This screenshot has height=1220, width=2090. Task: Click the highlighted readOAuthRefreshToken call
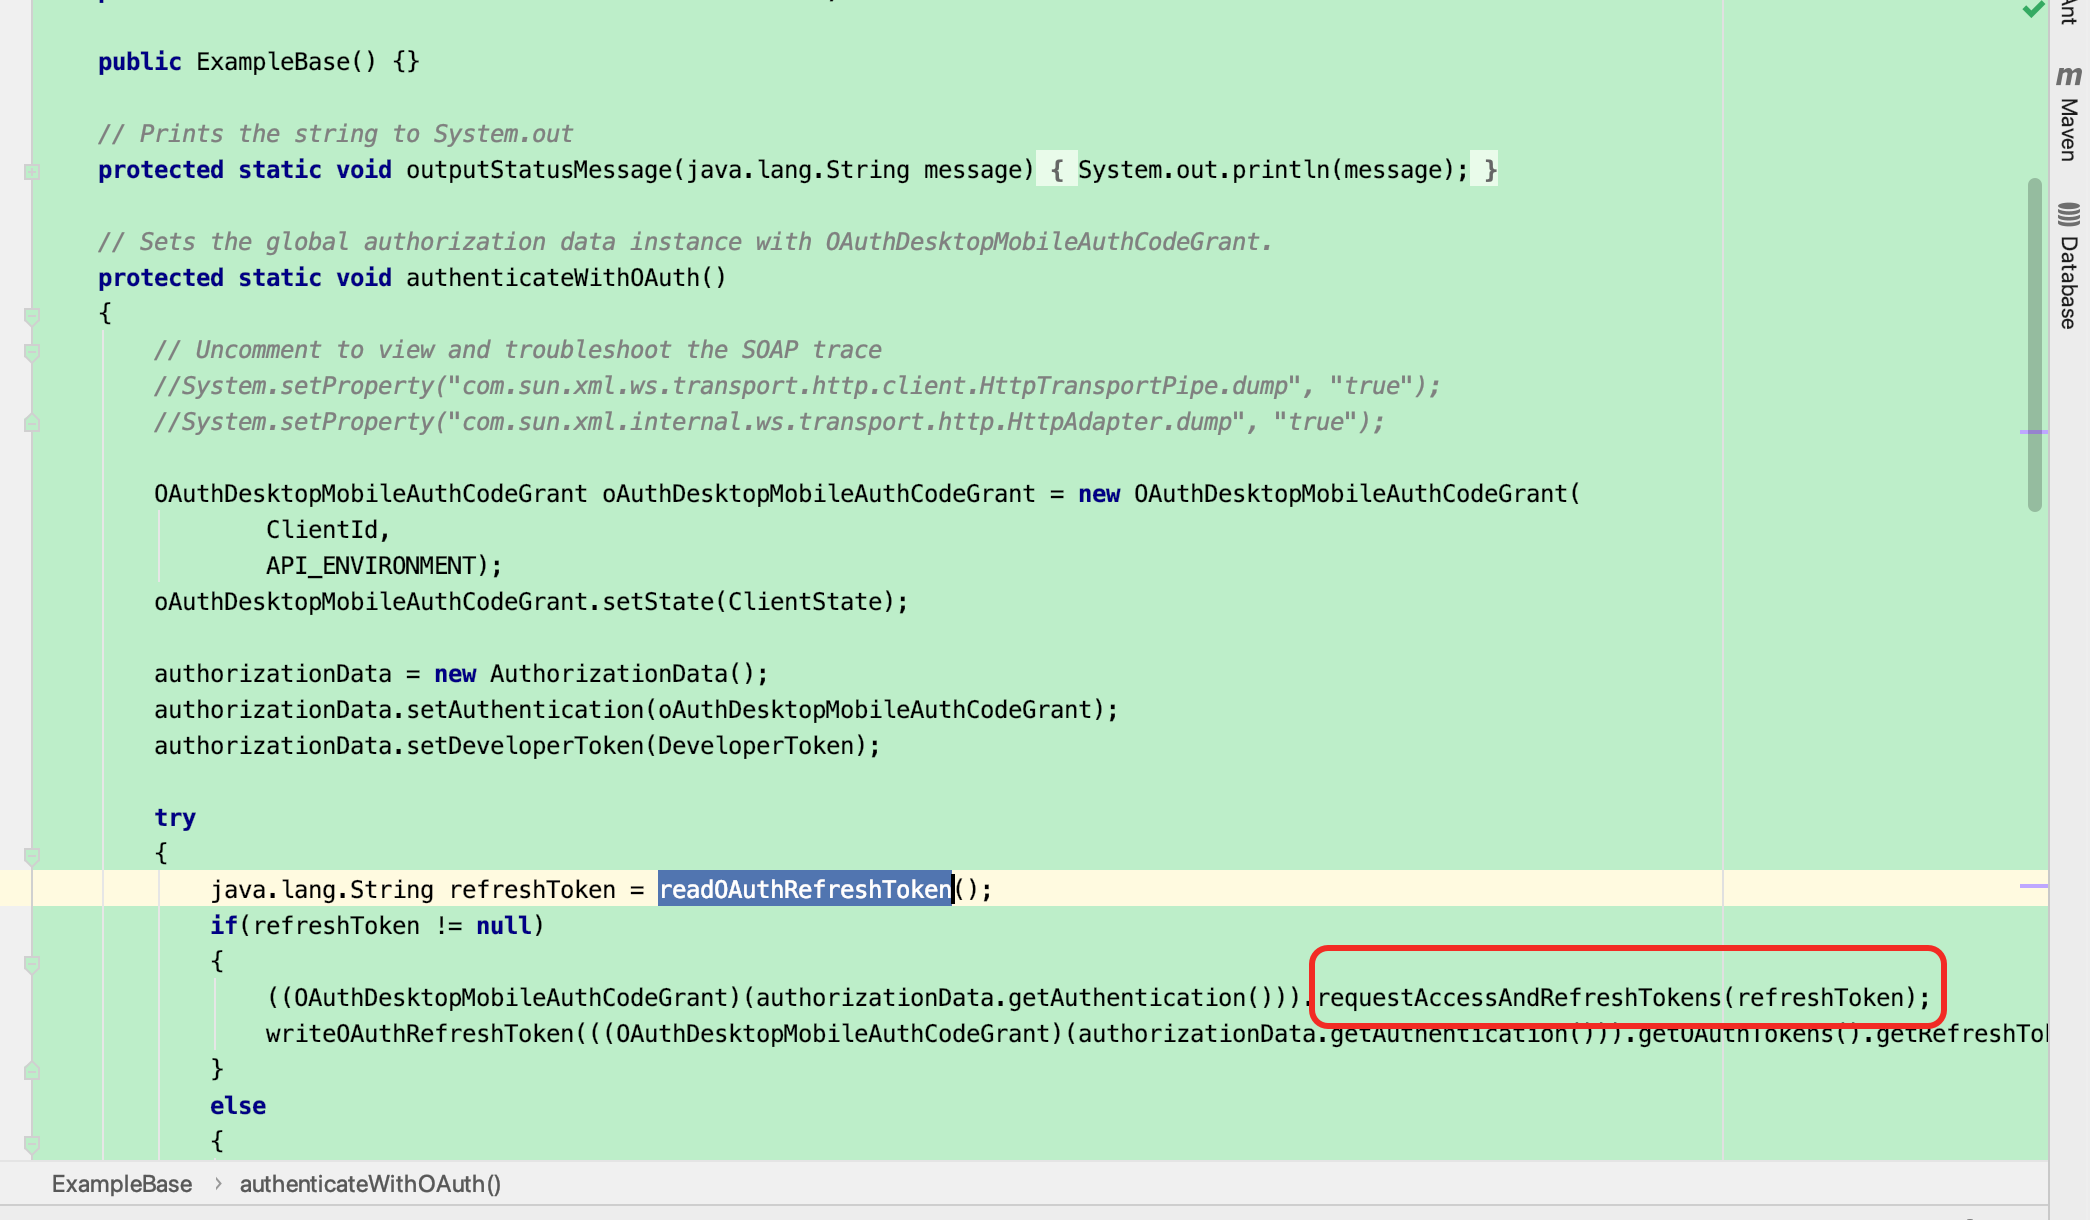[x=804, y=889]
